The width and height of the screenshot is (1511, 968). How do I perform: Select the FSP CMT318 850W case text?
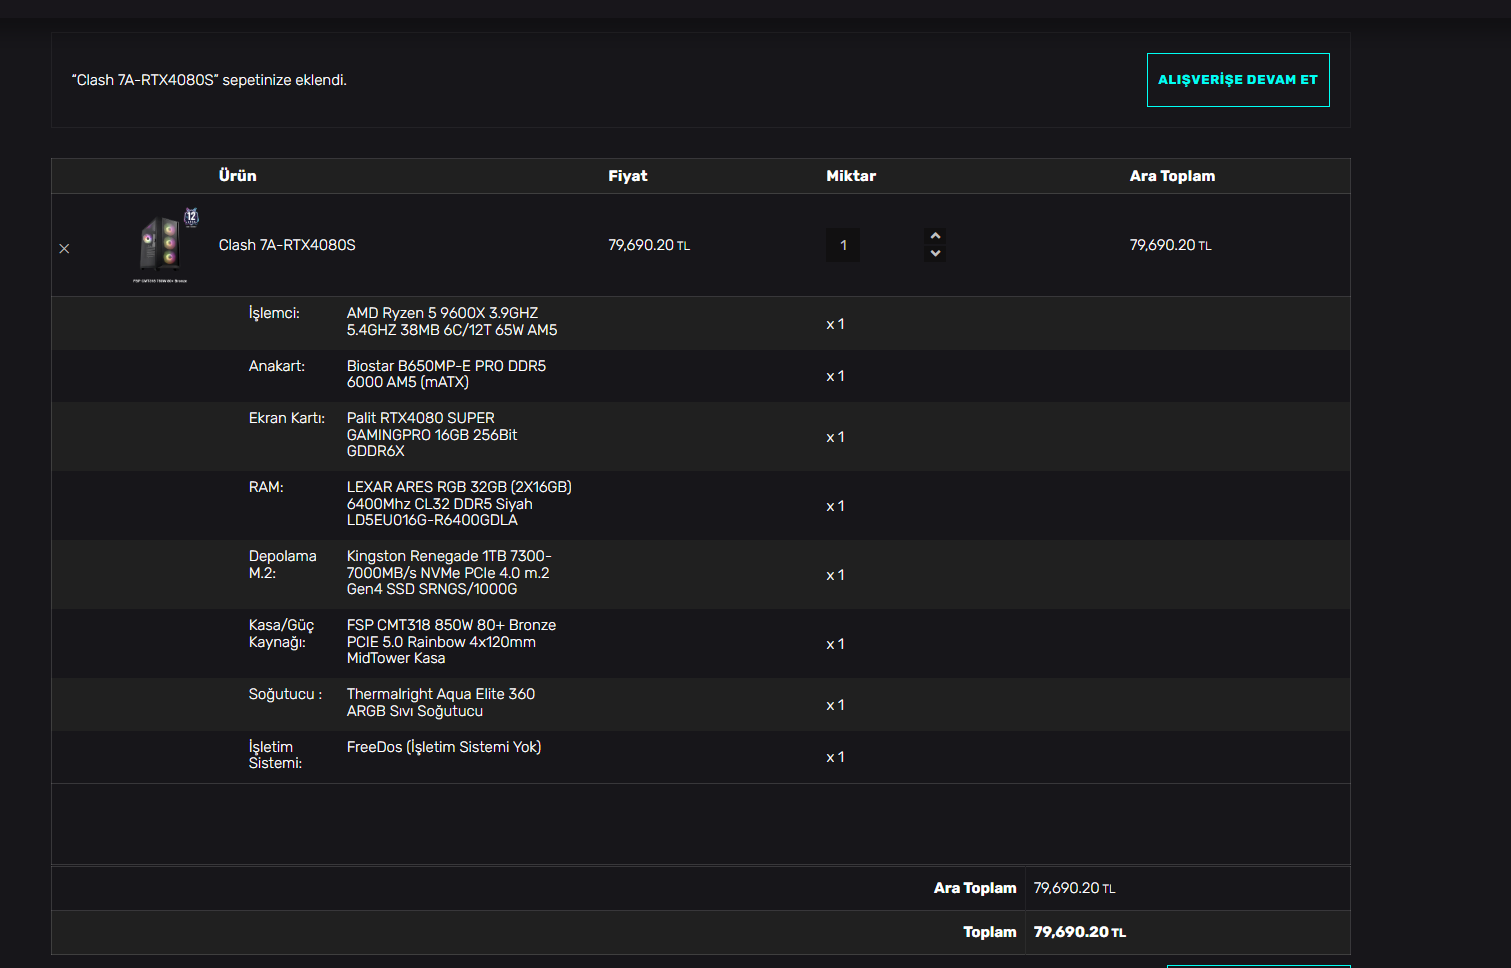point(451,642)
